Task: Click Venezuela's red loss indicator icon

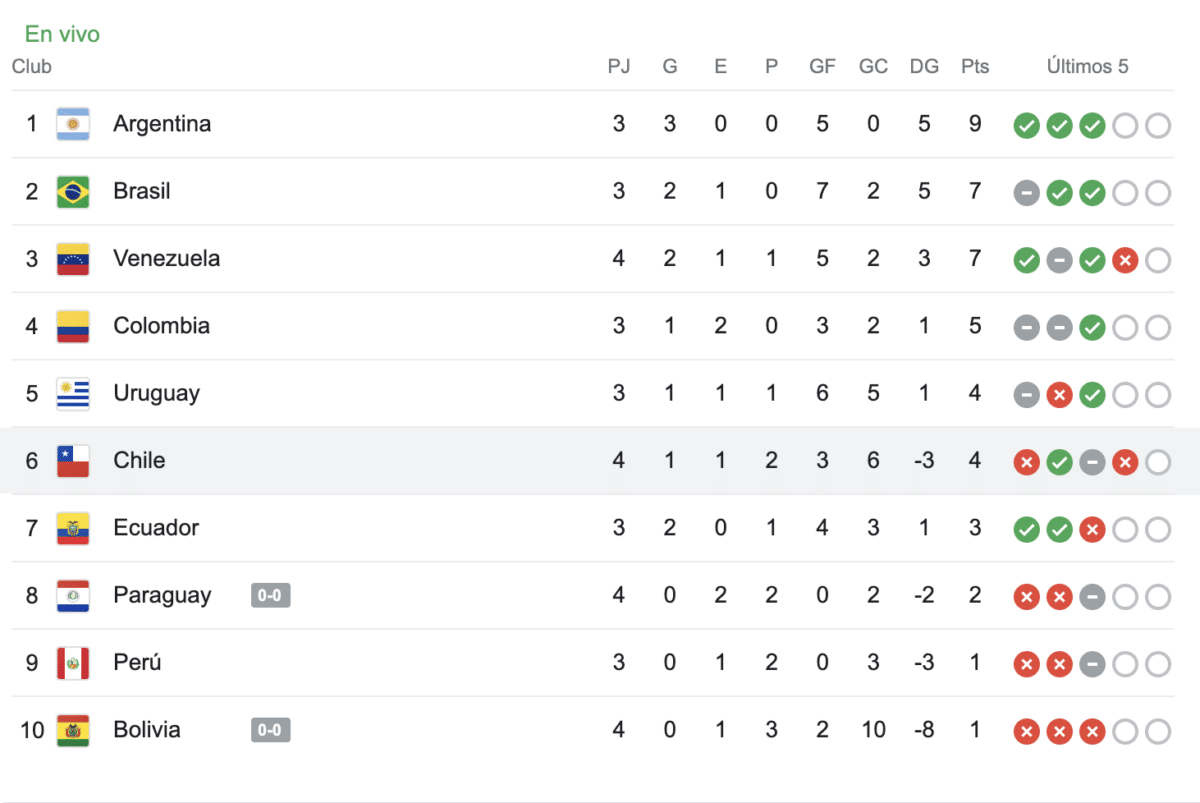Action: click(1126, 259)
